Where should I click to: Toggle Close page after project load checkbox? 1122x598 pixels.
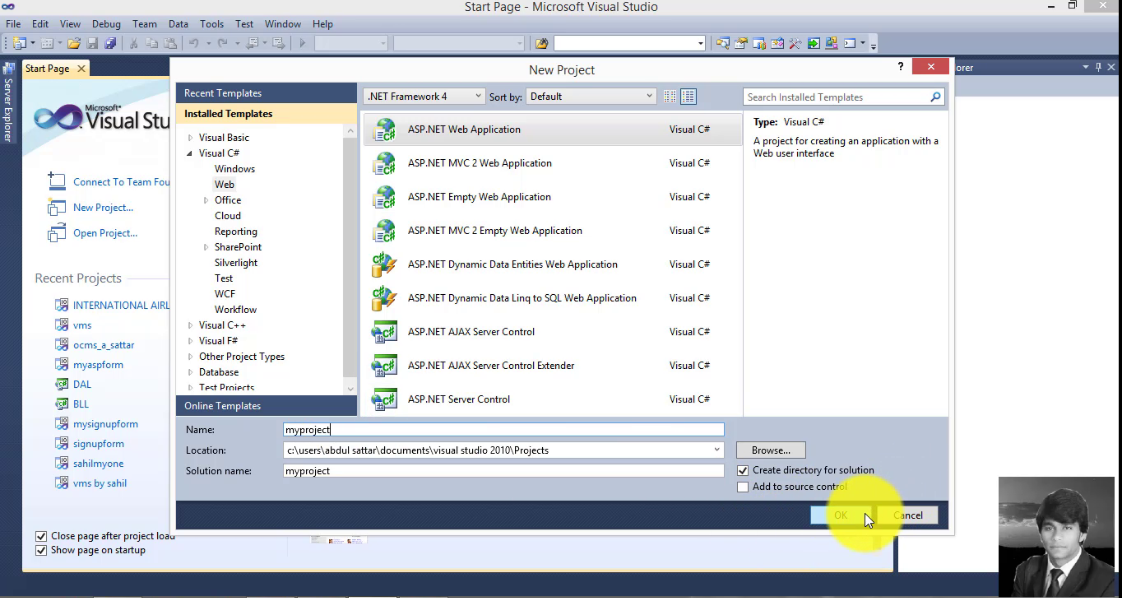click(x=41, y=536)
